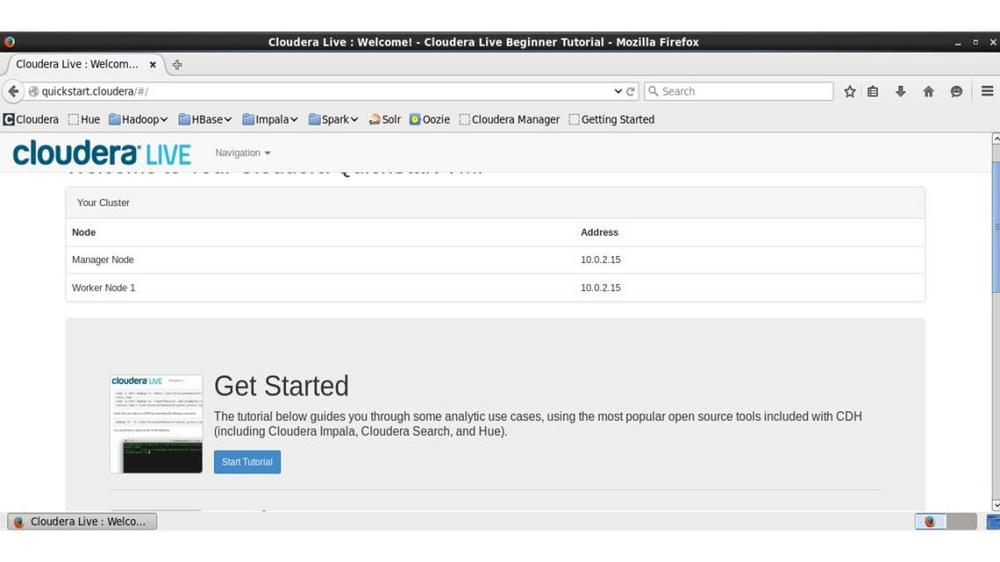Screen dimensions: 1000x562
Task: Click the page vertical scrollbar thumb
Action: coord(996,228)
